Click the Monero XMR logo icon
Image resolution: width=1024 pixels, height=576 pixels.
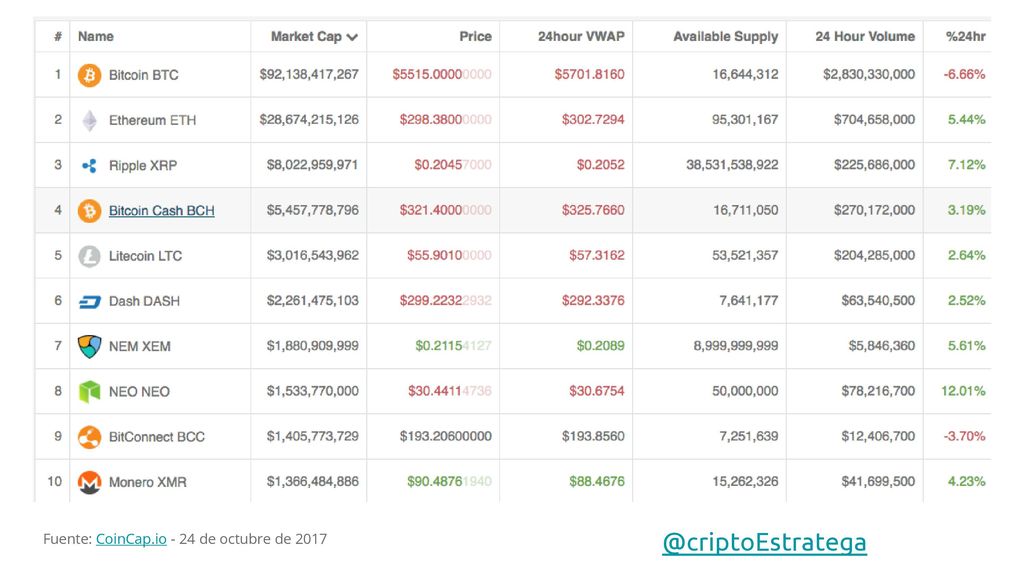click(x=89, y=483)
